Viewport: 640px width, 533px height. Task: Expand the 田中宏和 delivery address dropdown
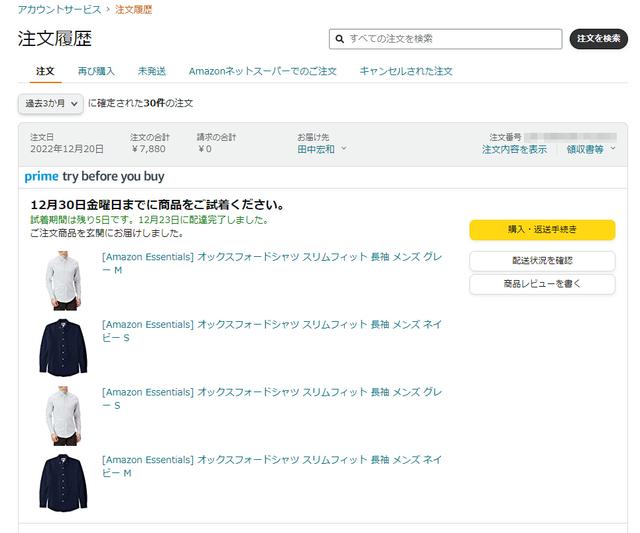tap(322, 149)
